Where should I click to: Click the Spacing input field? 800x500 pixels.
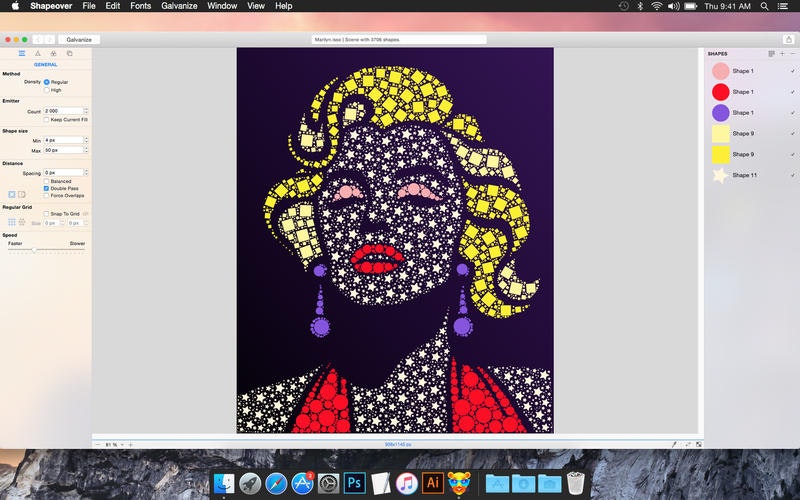[63, 172]
